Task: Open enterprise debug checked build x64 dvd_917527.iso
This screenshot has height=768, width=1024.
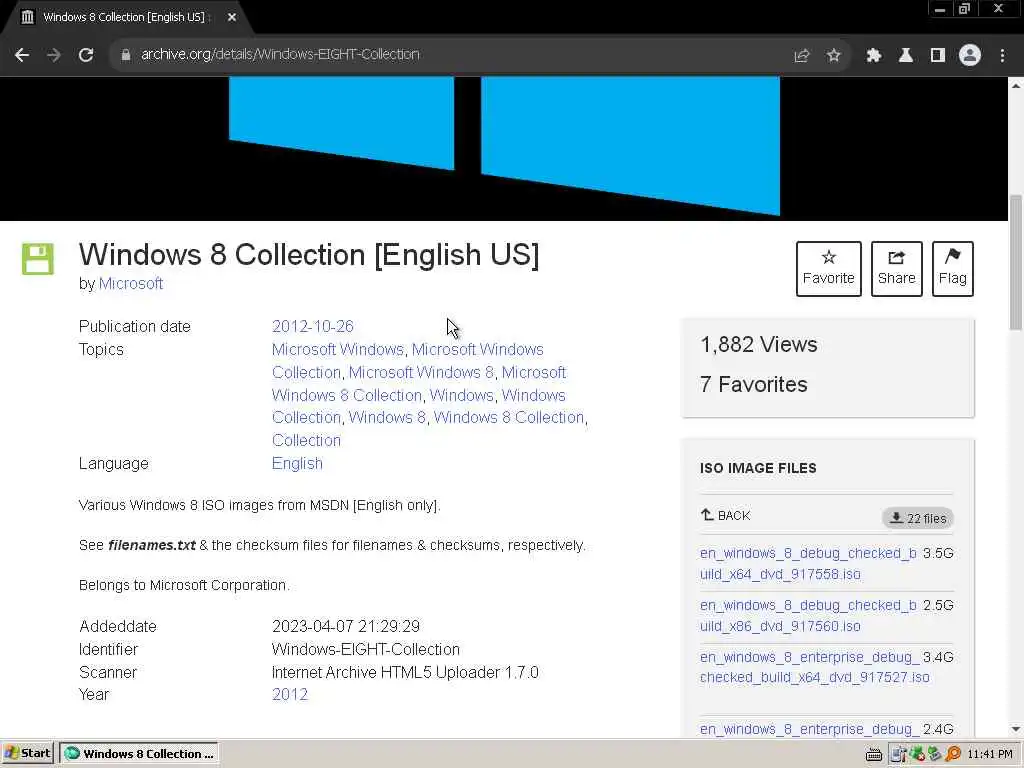Action: [x=814, y=667]
